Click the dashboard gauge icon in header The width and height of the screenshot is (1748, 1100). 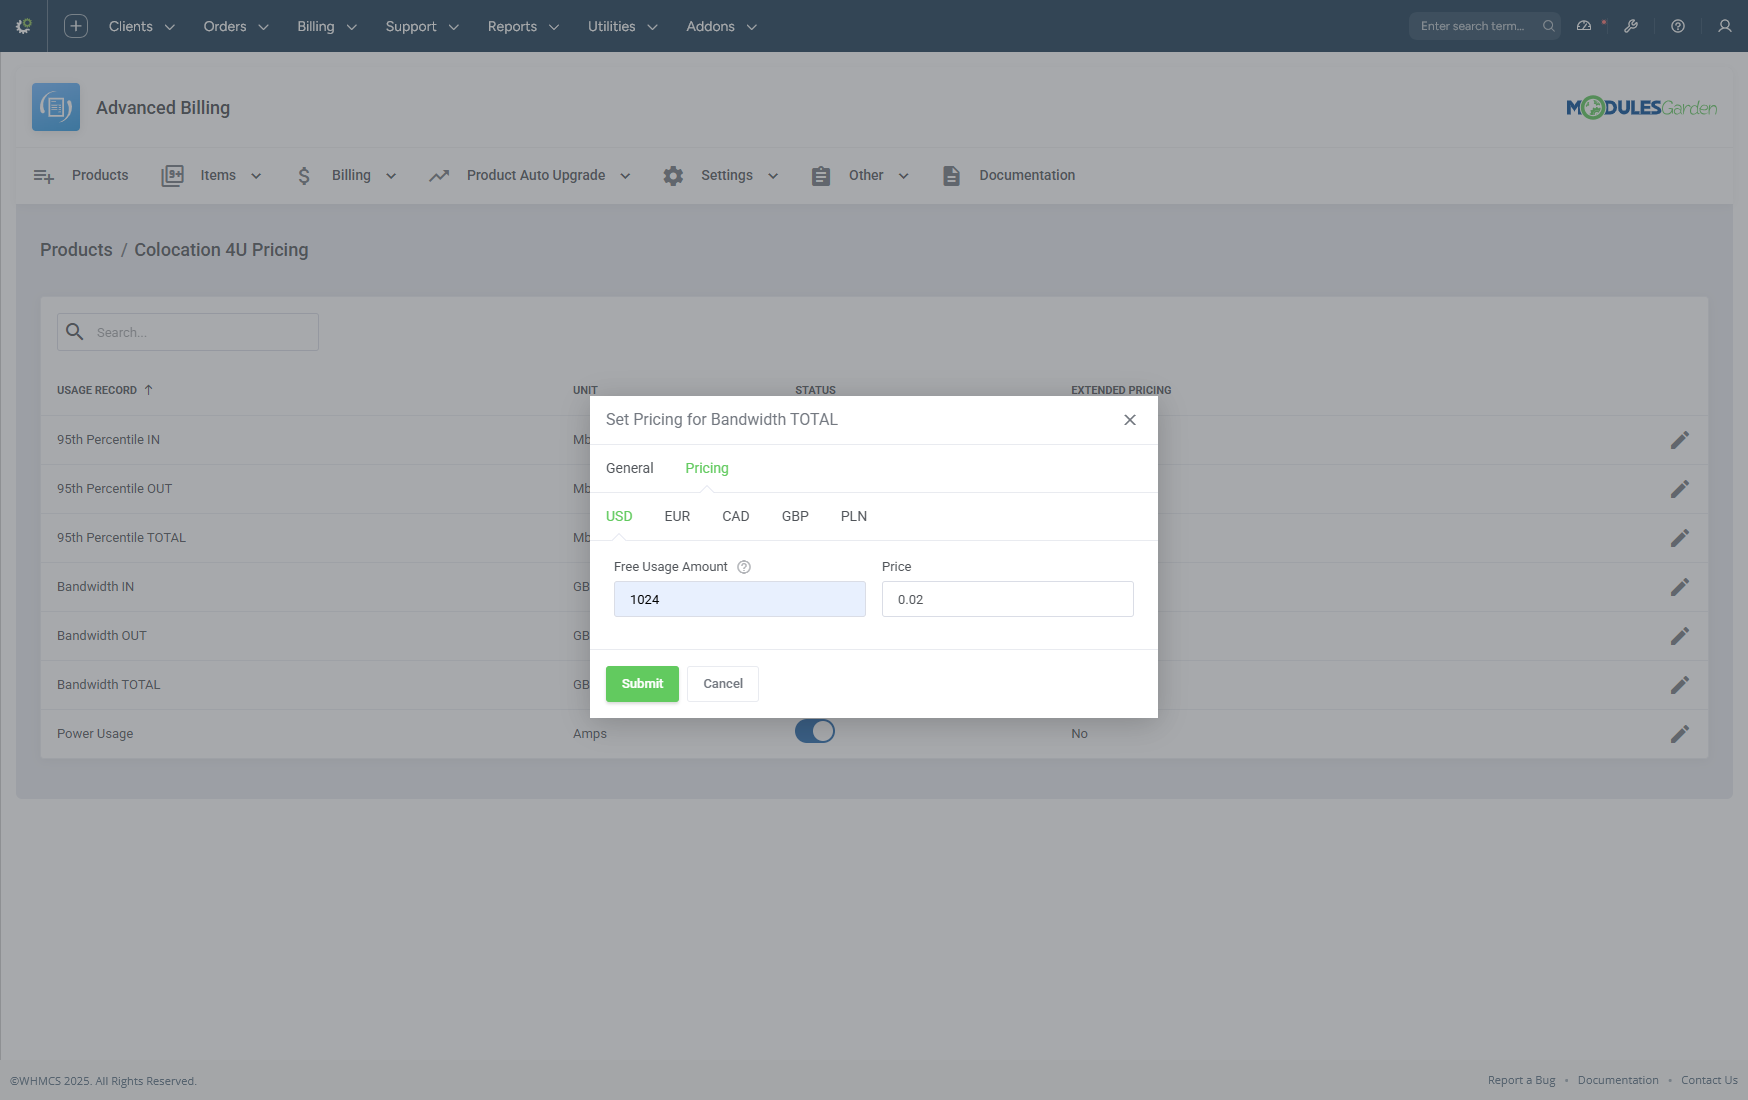coord(1584,26)
